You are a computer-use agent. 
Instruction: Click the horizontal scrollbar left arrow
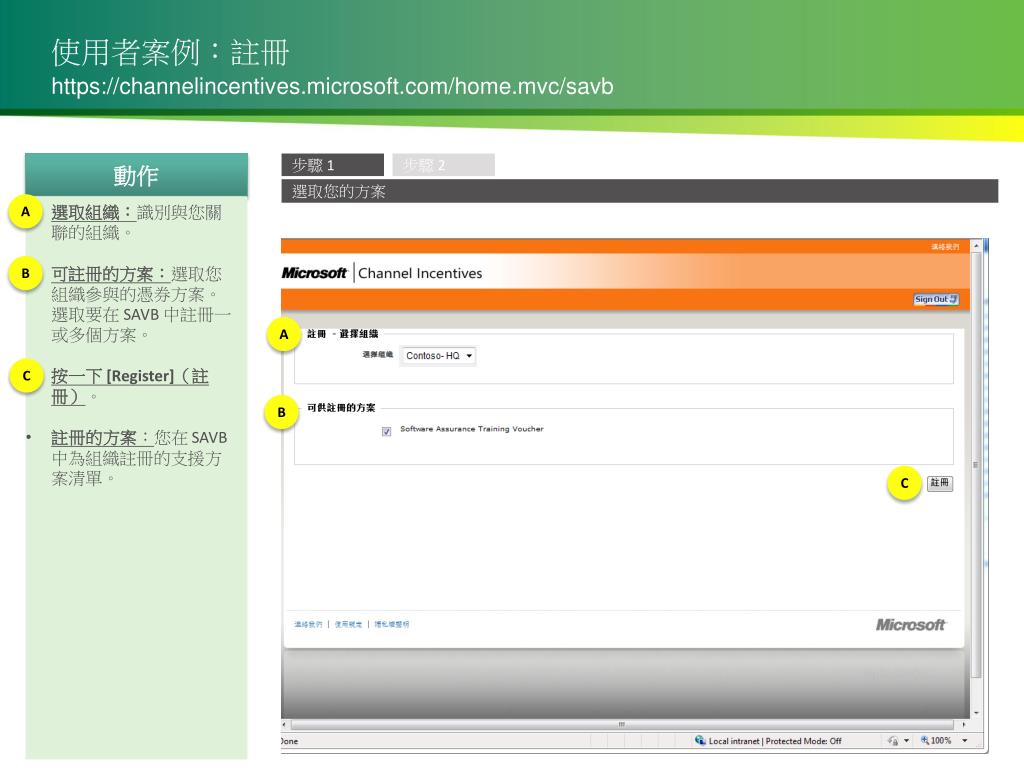284,724
